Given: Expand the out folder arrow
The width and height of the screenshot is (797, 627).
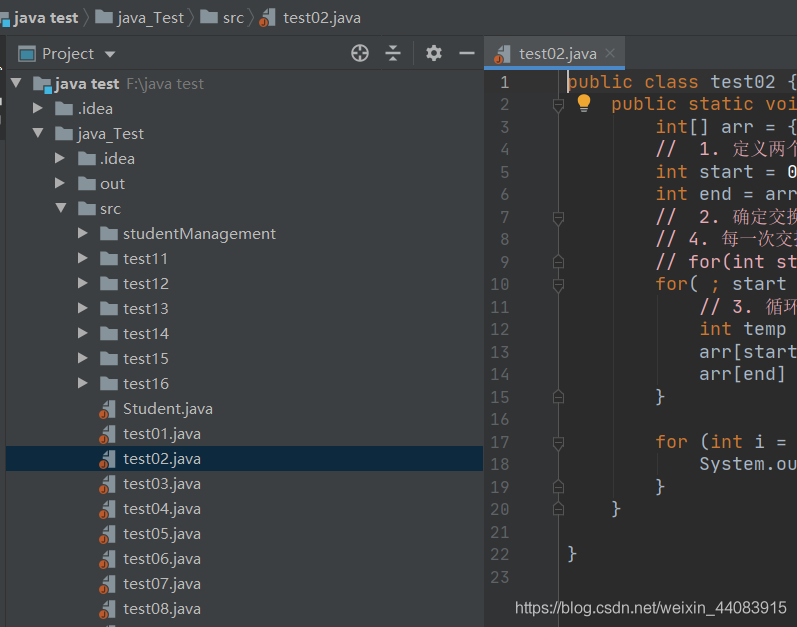Looking at the screenshot, I should point(60,183).
